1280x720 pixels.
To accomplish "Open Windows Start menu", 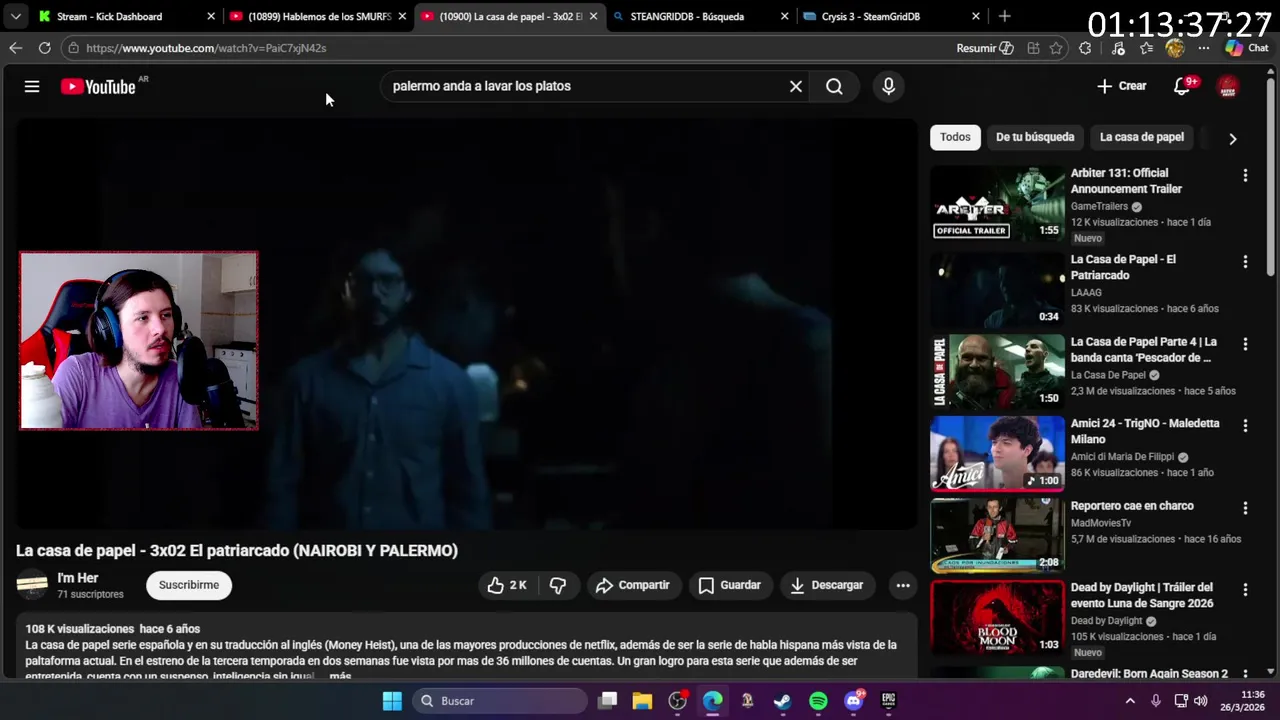I will (392, 701).
